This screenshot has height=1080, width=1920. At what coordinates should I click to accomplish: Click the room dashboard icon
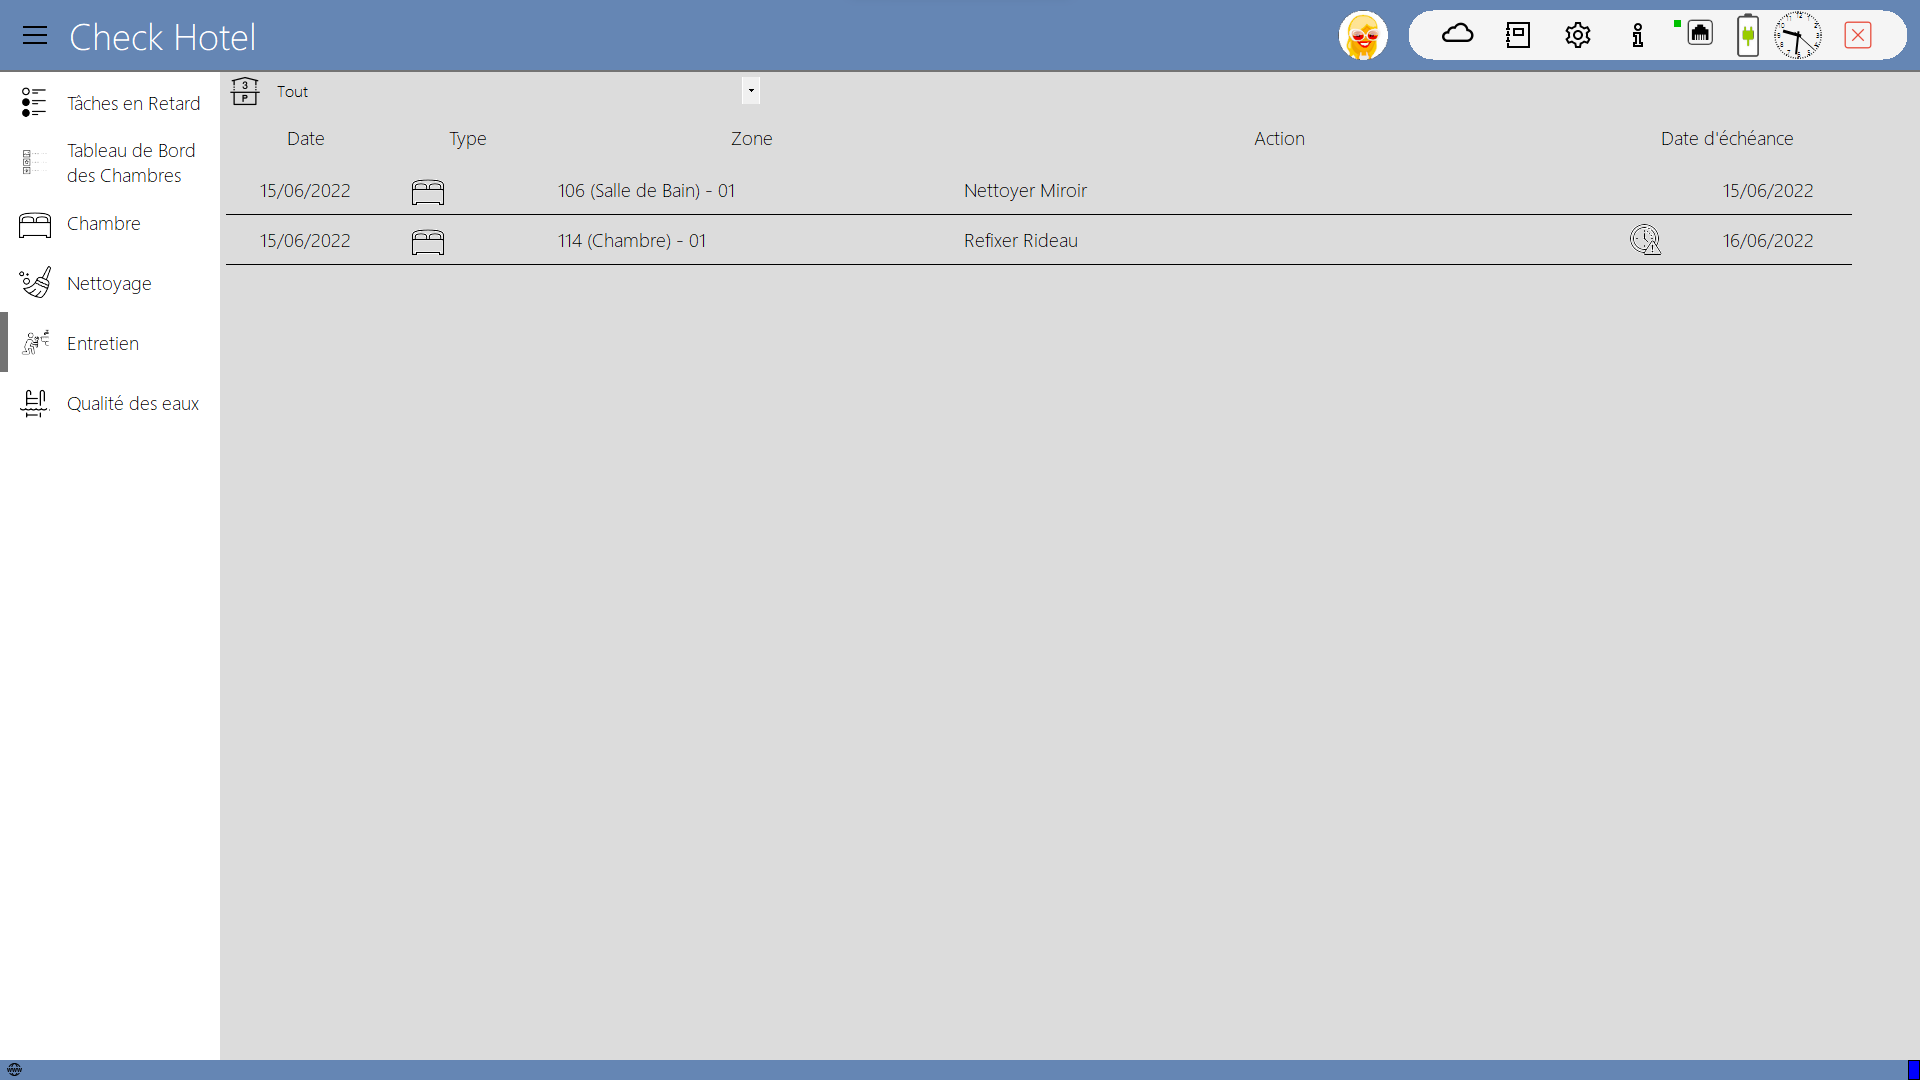pos(34,162)
